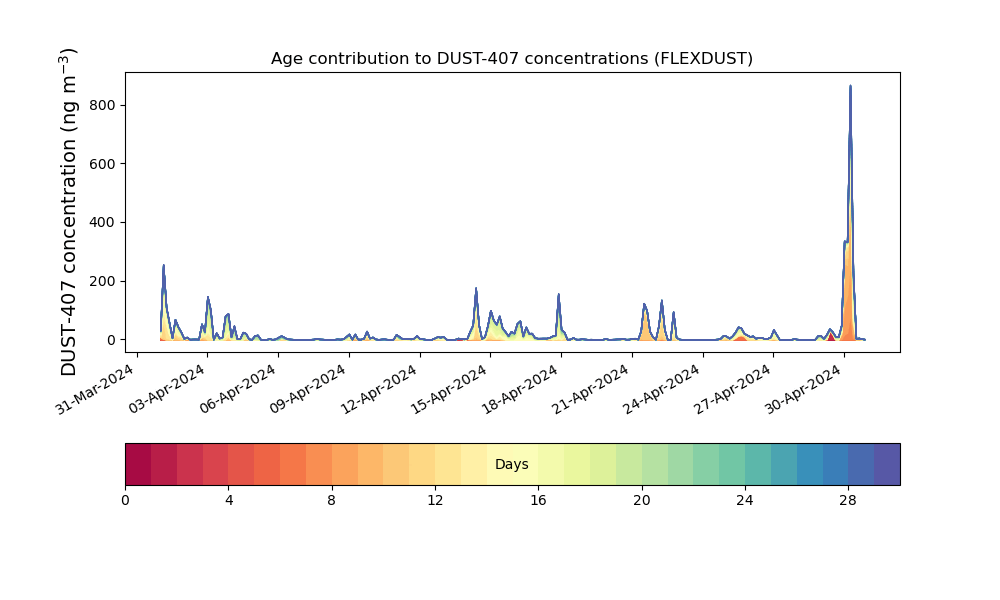Click the colorbar tick label "12"
The height and width of the screenshot is (600, 1000).
point(435,501)
